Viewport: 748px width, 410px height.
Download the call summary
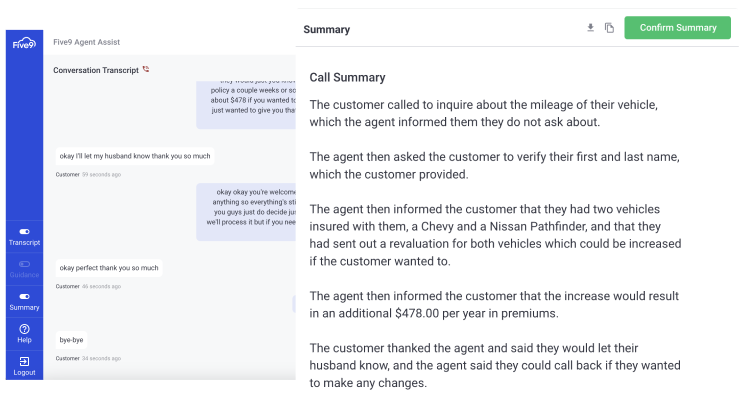coord(590,28)
